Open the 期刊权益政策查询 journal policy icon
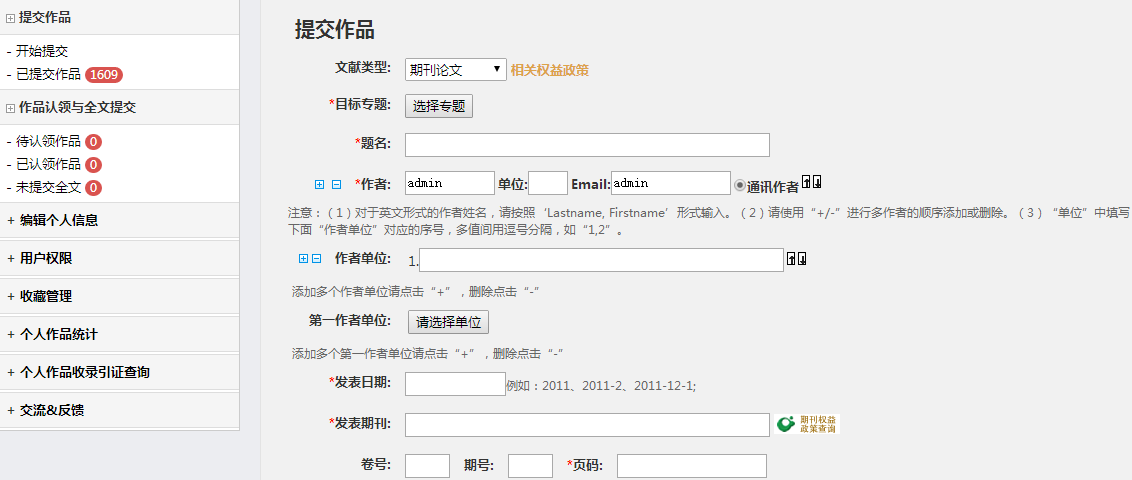Image resolution: width=1132 pixels, height=480 pixels. point(806,424)
